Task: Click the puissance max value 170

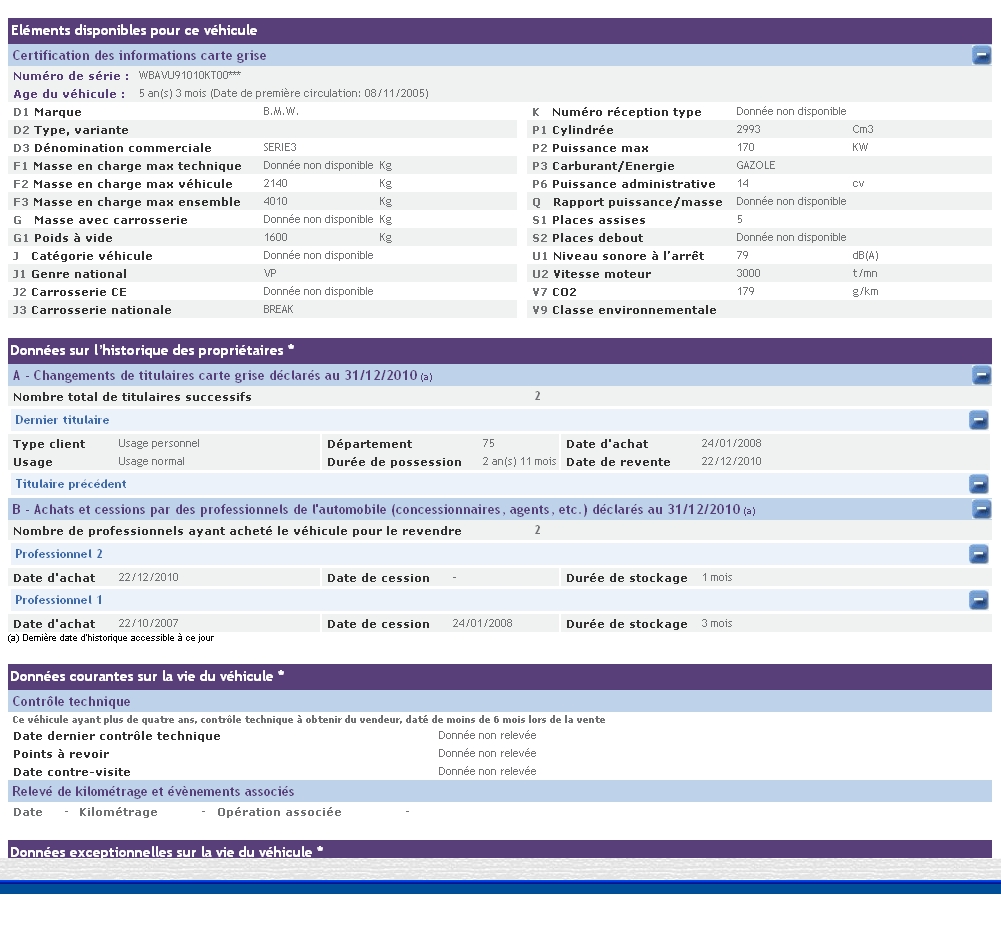Action: pos(745,147)
